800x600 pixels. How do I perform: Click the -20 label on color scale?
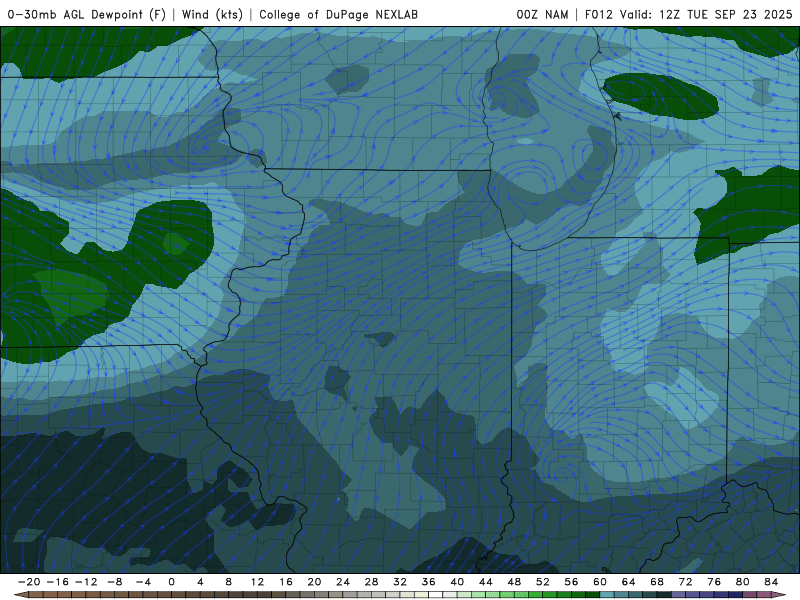coord(29,582)
